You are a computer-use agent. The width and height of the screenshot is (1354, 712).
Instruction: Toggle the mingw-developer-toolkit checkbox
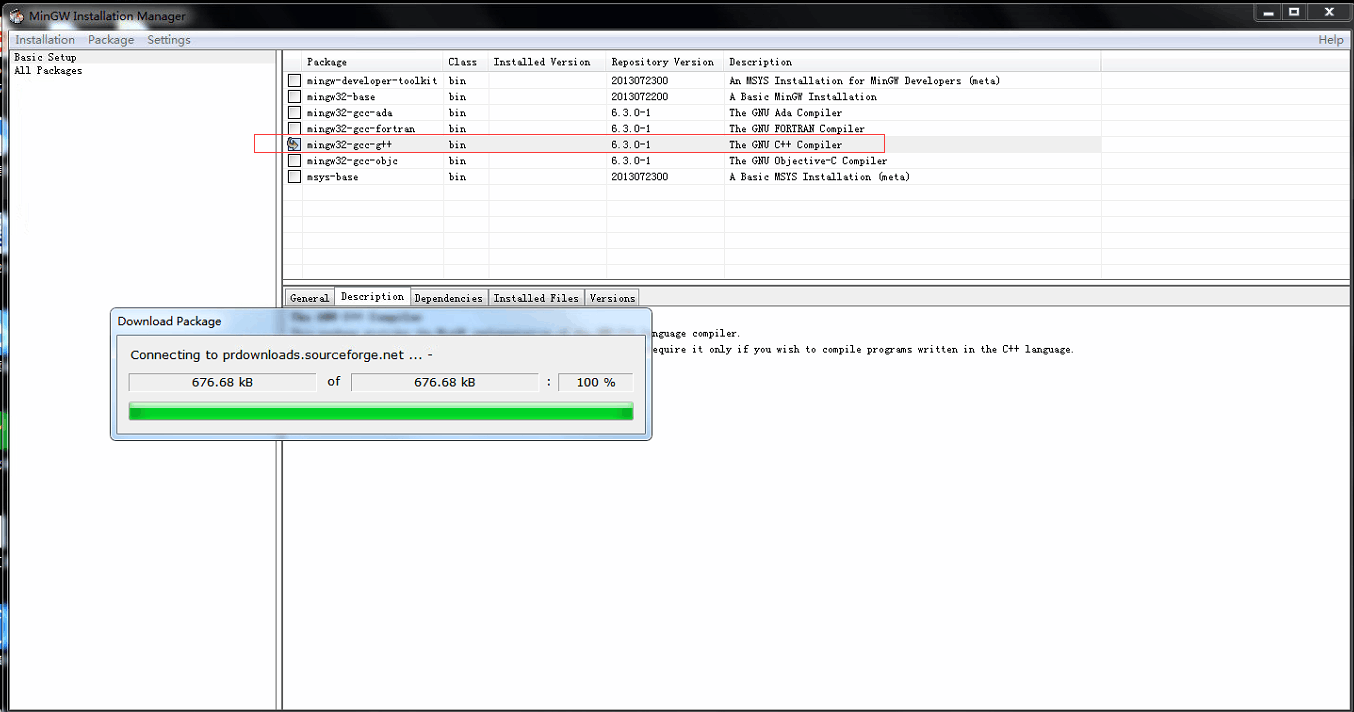click(294, 81)
